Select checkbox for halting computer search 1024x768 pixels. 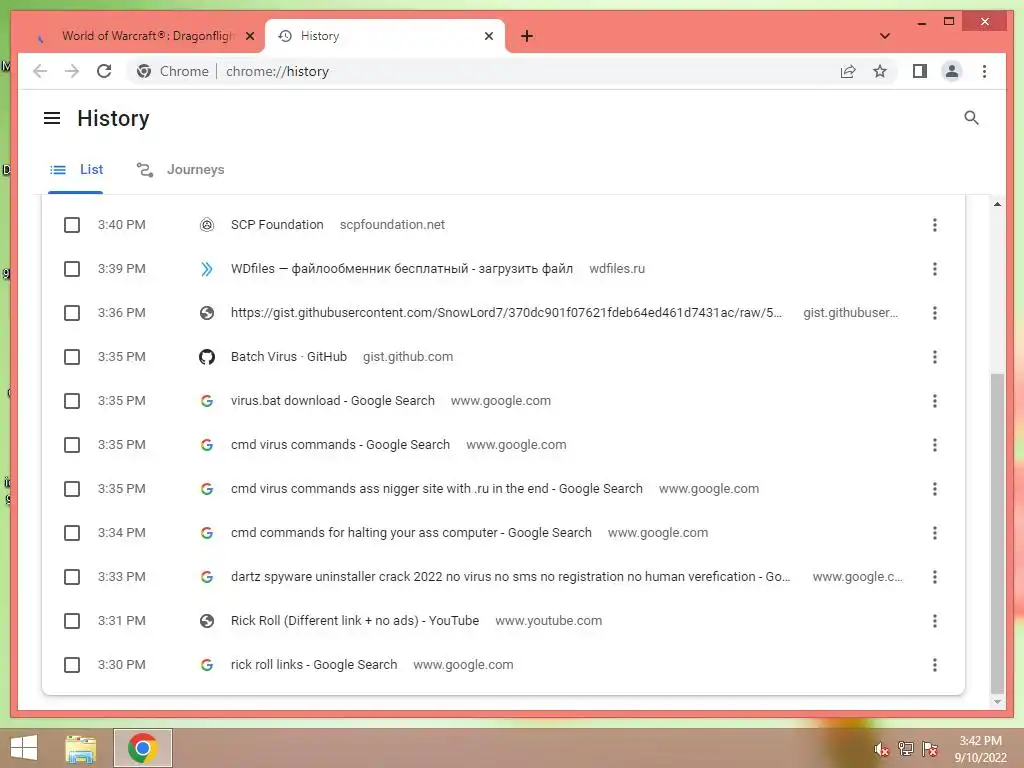pos(72,533)
